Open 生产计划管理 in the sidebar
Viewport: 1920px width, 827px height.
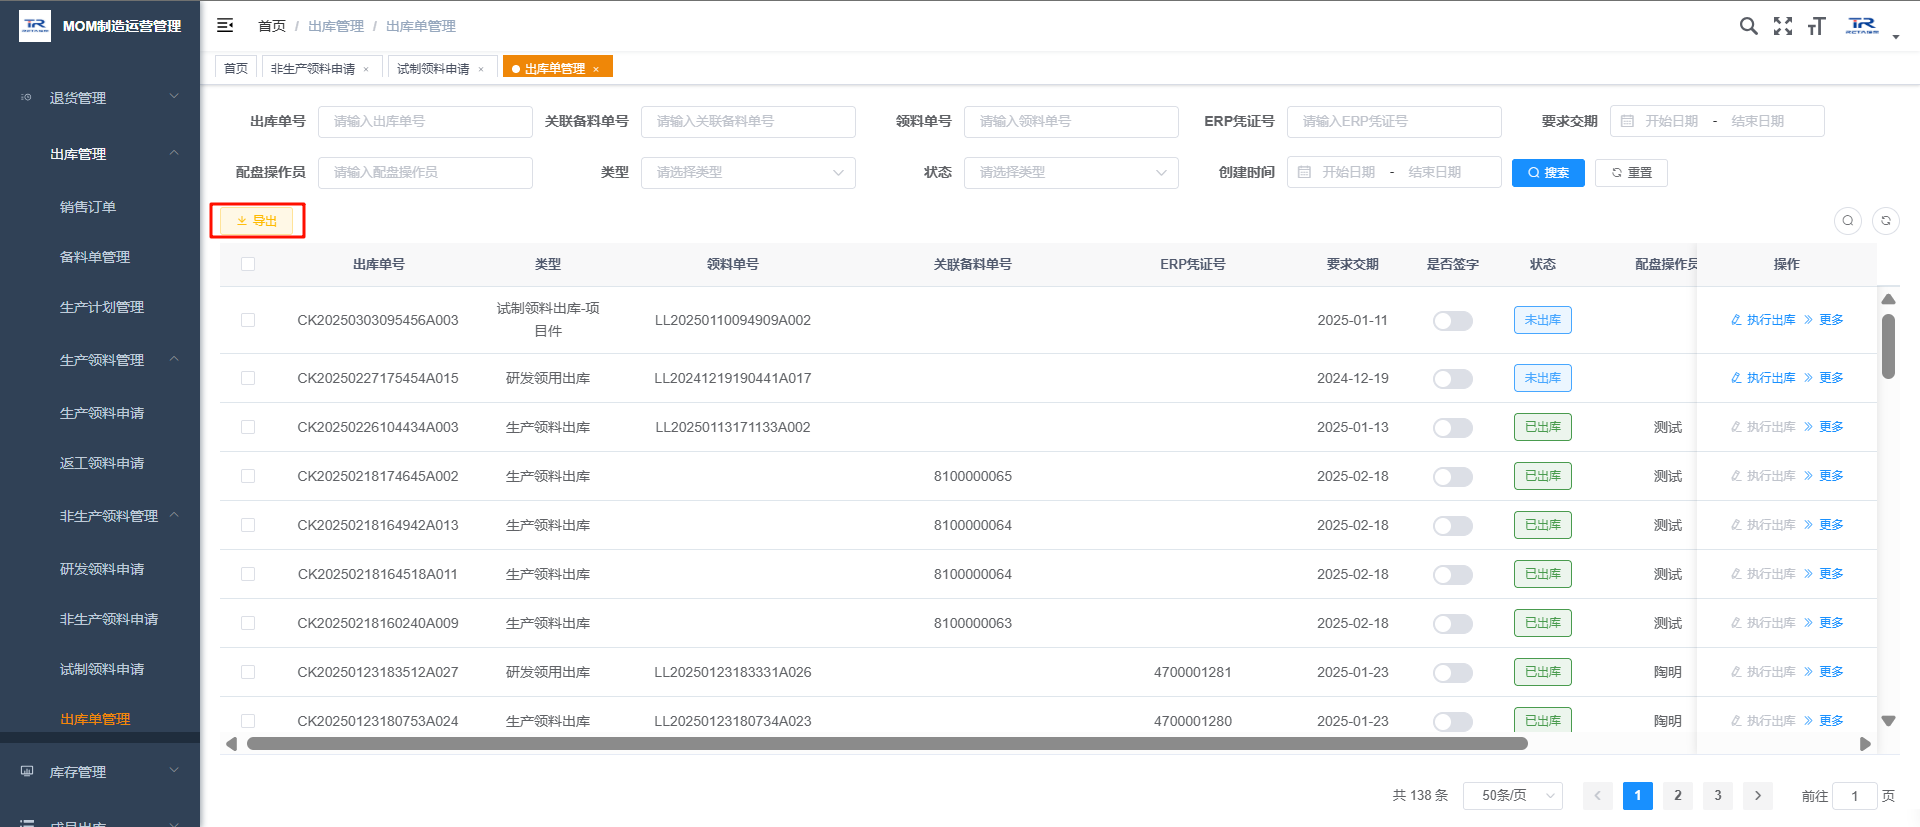[100, 307]
